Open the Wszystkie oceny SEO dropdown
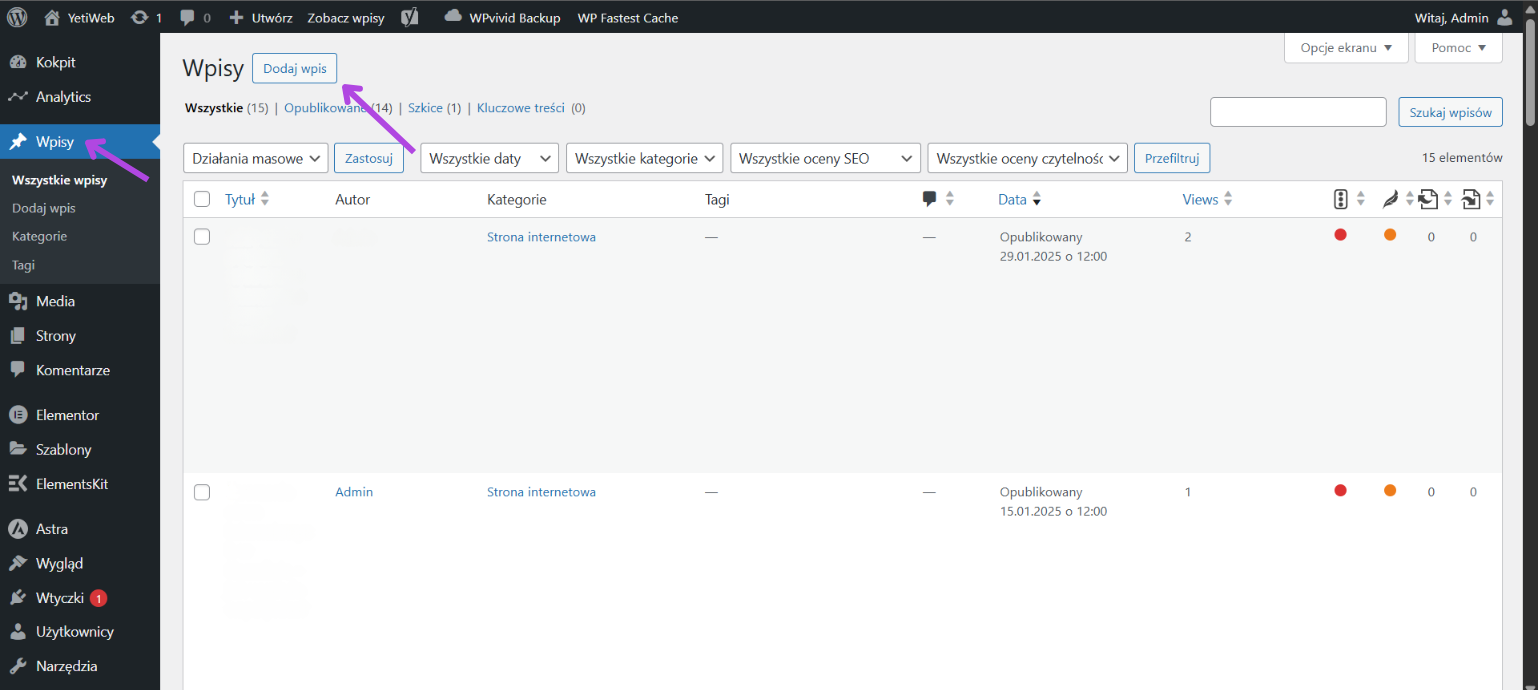The image size is (1538, 690). (x=825, y=158)
